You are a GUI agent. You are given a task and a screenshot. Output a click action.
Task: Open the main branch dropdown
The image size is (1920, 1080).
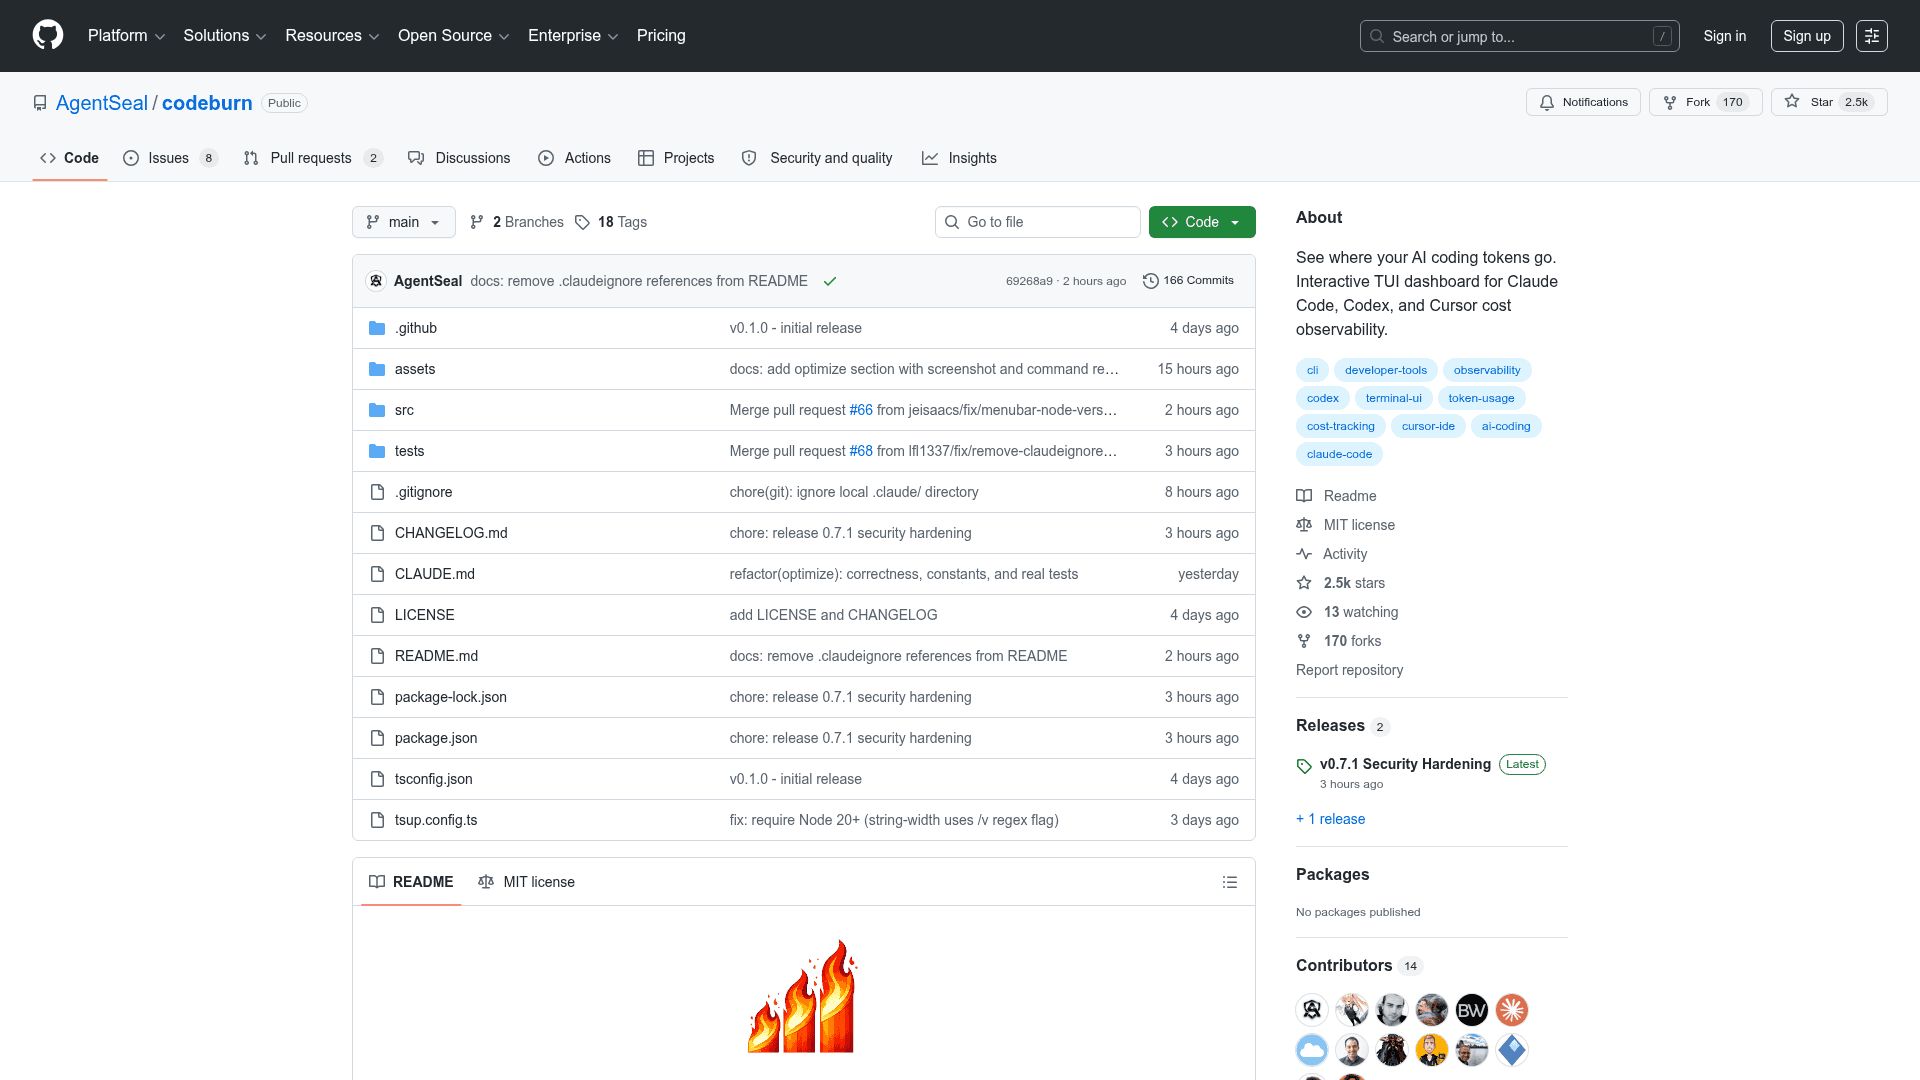point(403,222)
